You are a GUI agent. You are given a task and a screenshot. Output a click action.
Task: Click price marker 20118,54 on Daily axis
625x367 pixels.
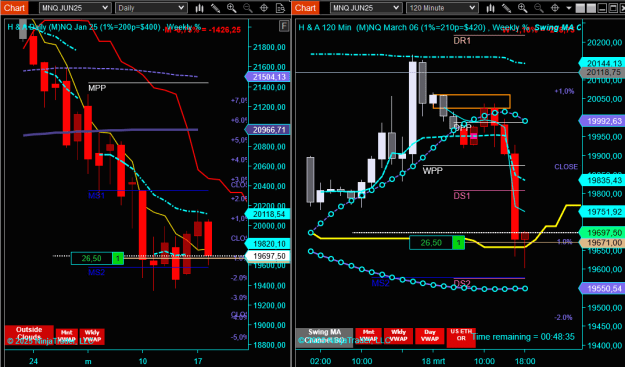coord(267,214)
